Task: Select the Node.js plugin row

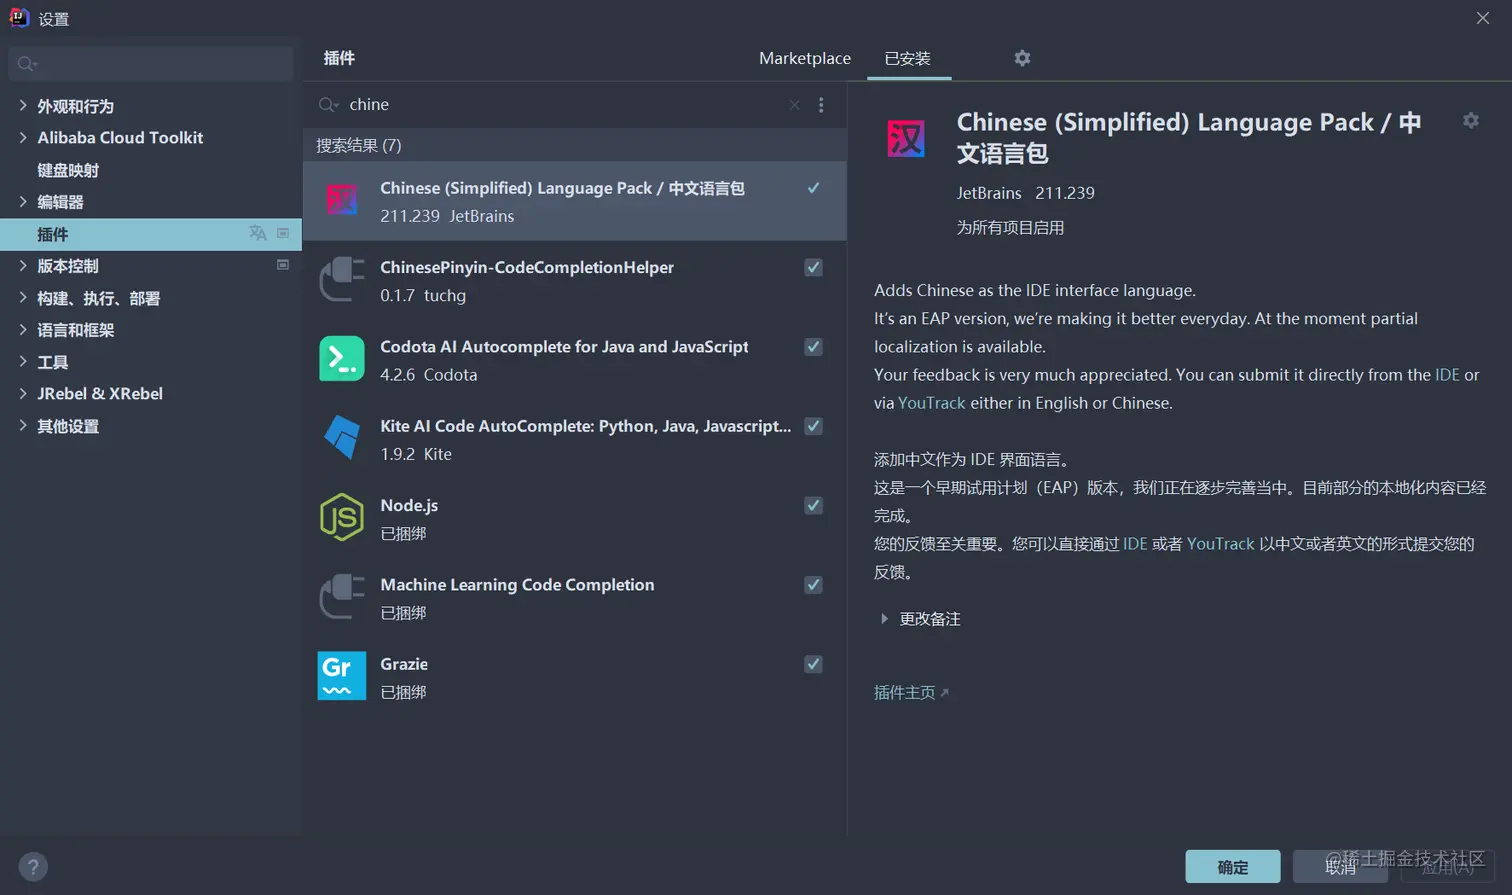Action: click(x=575, y=518)
